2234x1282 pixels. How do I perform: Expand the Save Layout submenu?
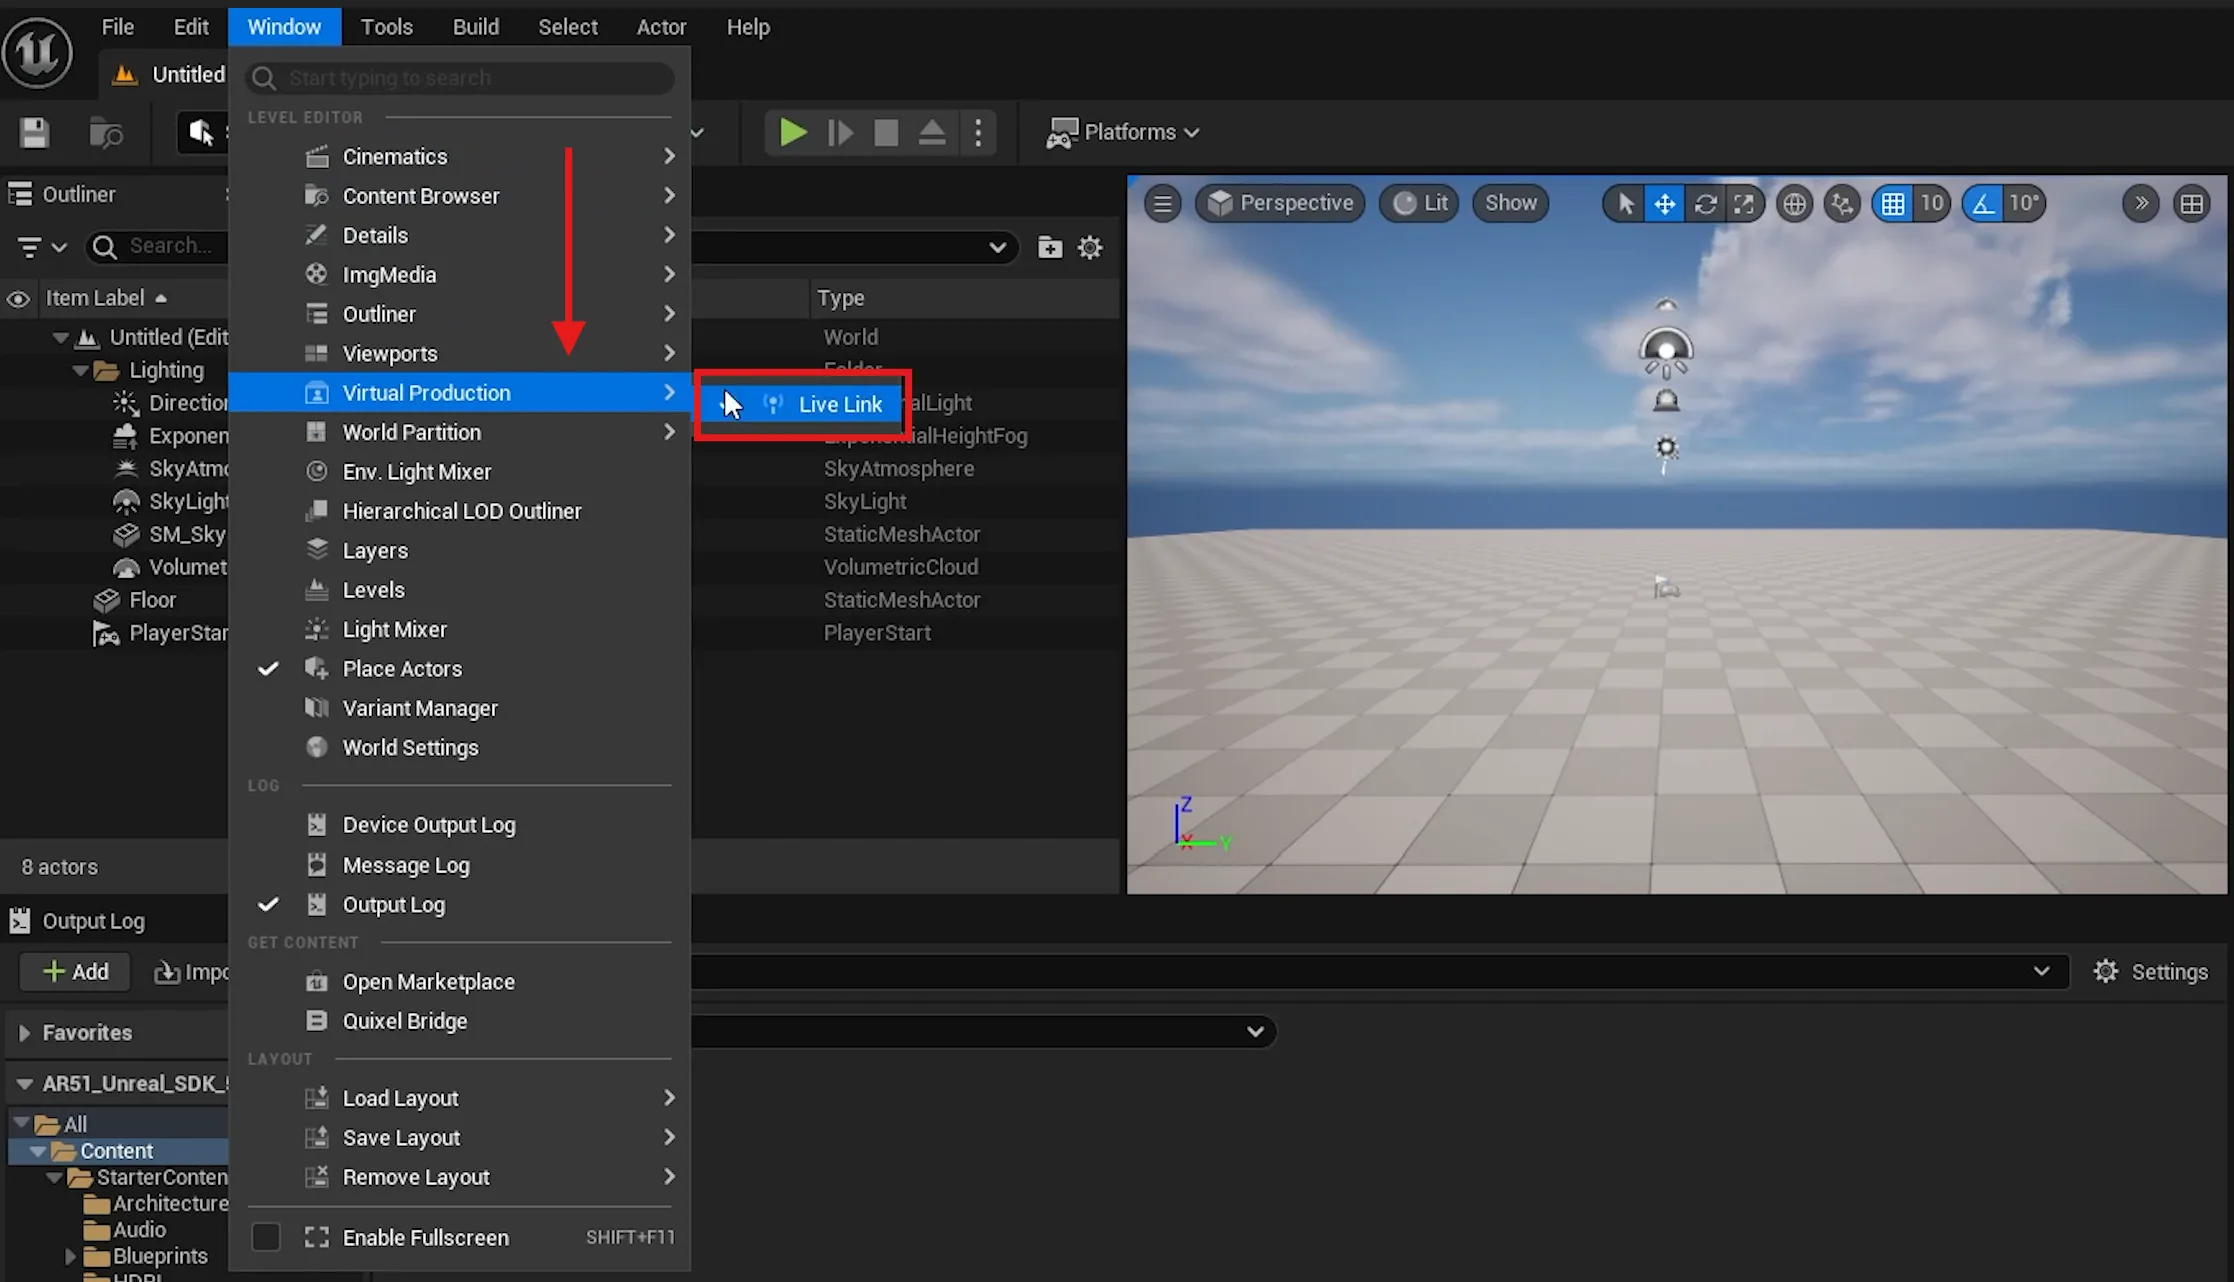click(x=460, y=1138)
